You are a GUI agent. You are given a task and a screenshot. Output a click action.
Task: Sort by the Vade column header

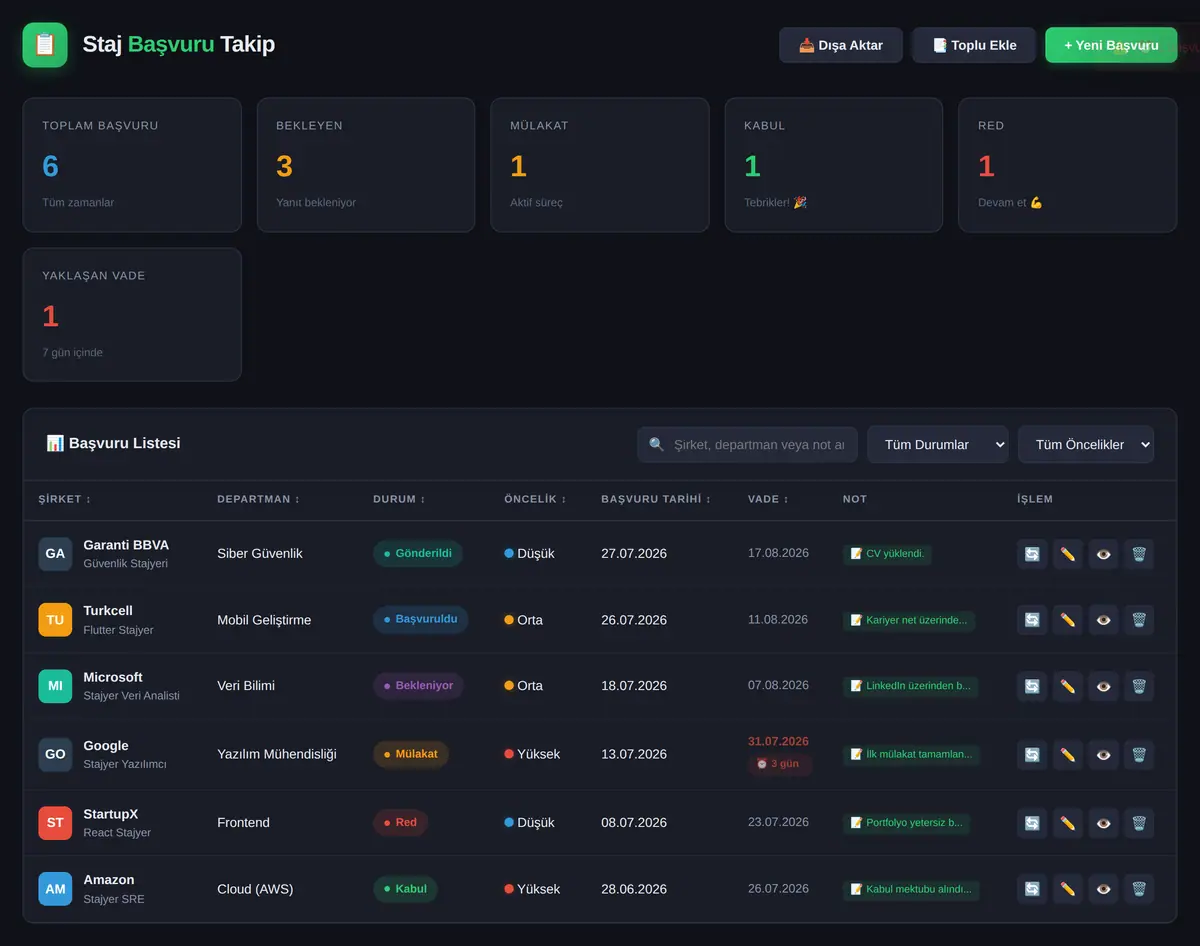(x=768, y=499)
